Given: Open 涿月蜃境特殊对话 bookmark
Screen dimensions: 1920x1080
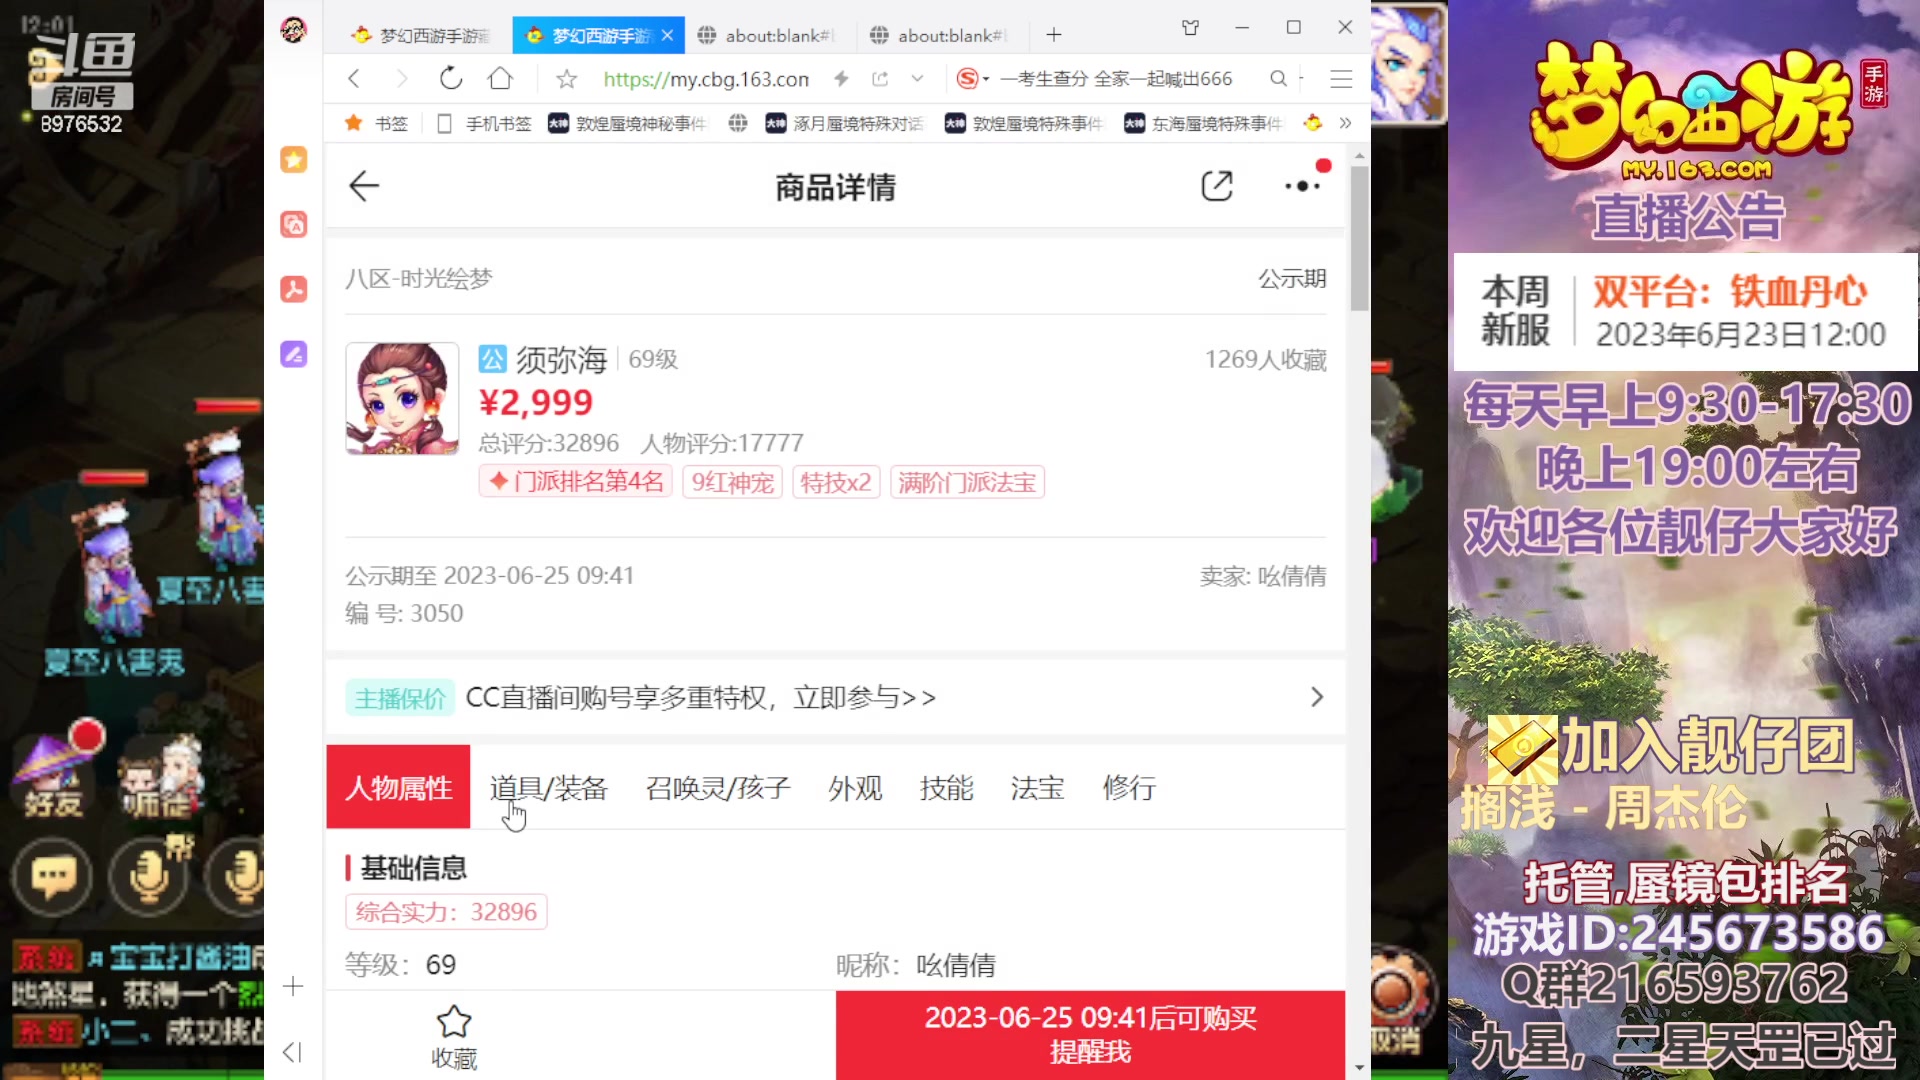Looking at the screenshot, I should point(845,123).
